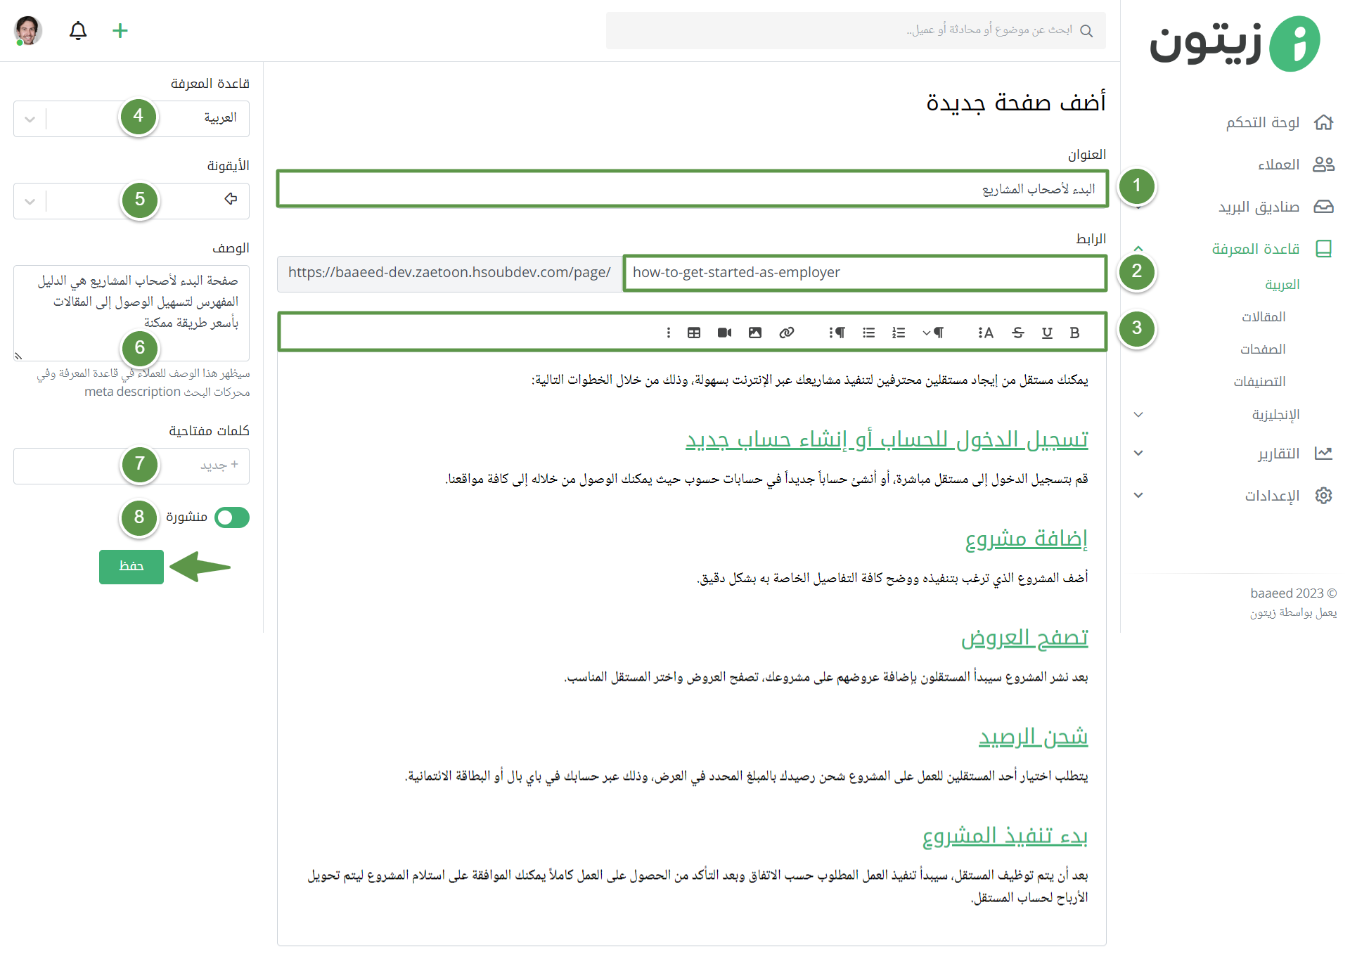The image size is (1350, 966).
Task: Click the search magnifier icon
Action: coord(1086,31)
